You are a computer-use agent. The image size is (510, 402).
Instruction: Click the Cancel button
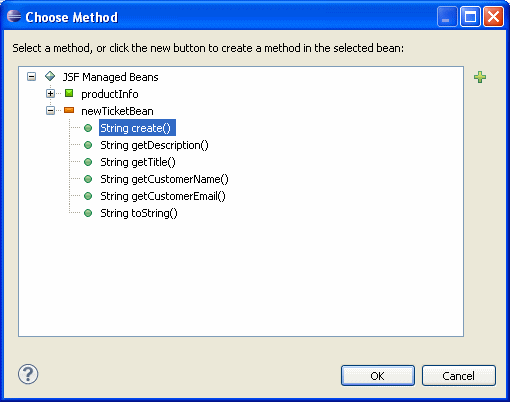[459, 376]
